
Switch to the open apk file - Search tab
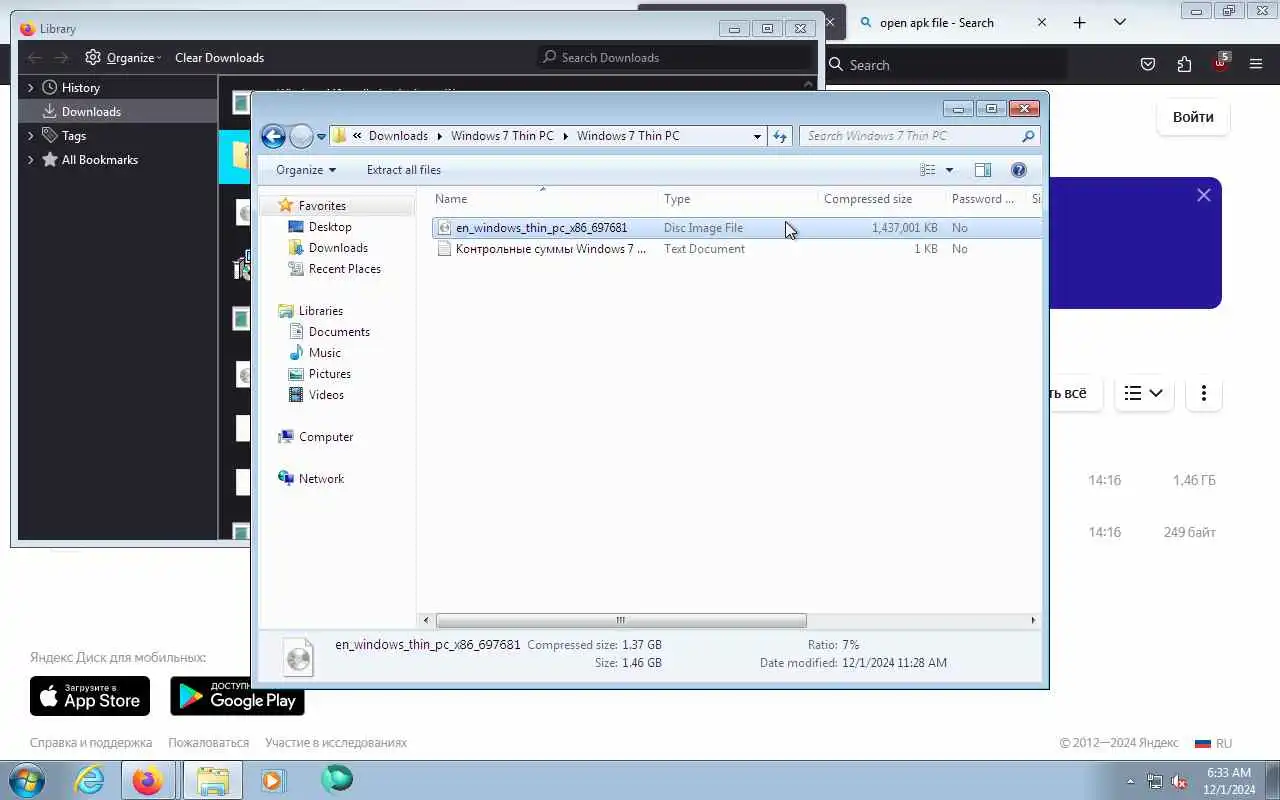[x=936, y=23]
